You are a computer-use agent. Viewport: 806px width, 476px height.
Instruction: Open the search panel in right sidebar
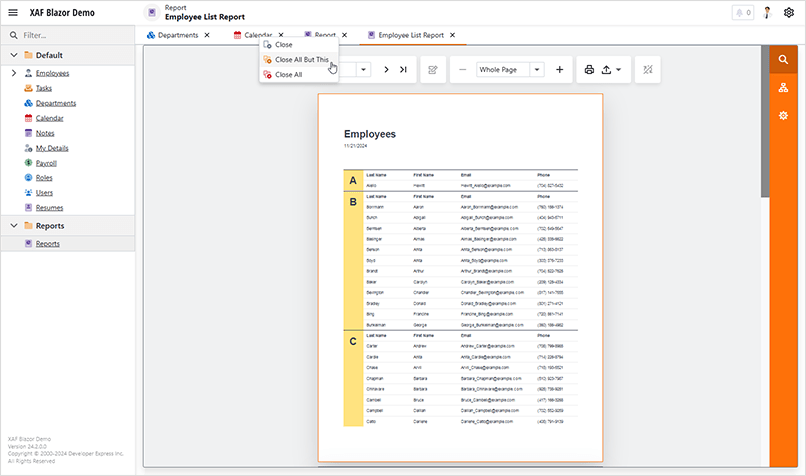(783, 60)
